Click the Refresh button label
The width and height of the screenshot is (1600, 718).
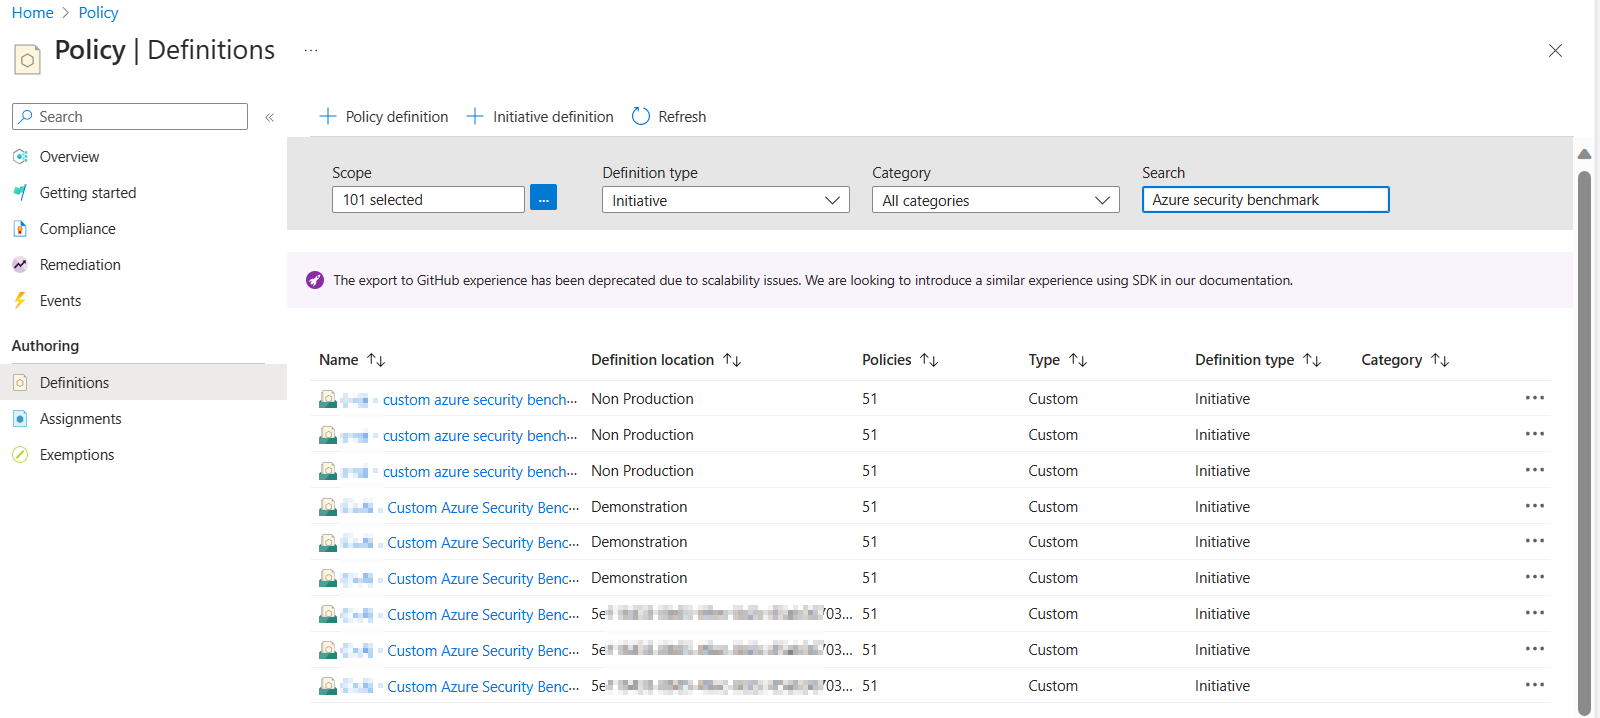(x=682, y=117)
